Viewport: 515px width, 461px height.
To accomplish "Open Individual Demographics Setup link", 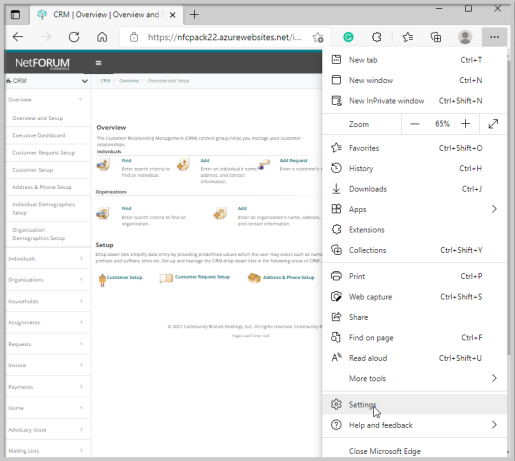I will (43, 208).
